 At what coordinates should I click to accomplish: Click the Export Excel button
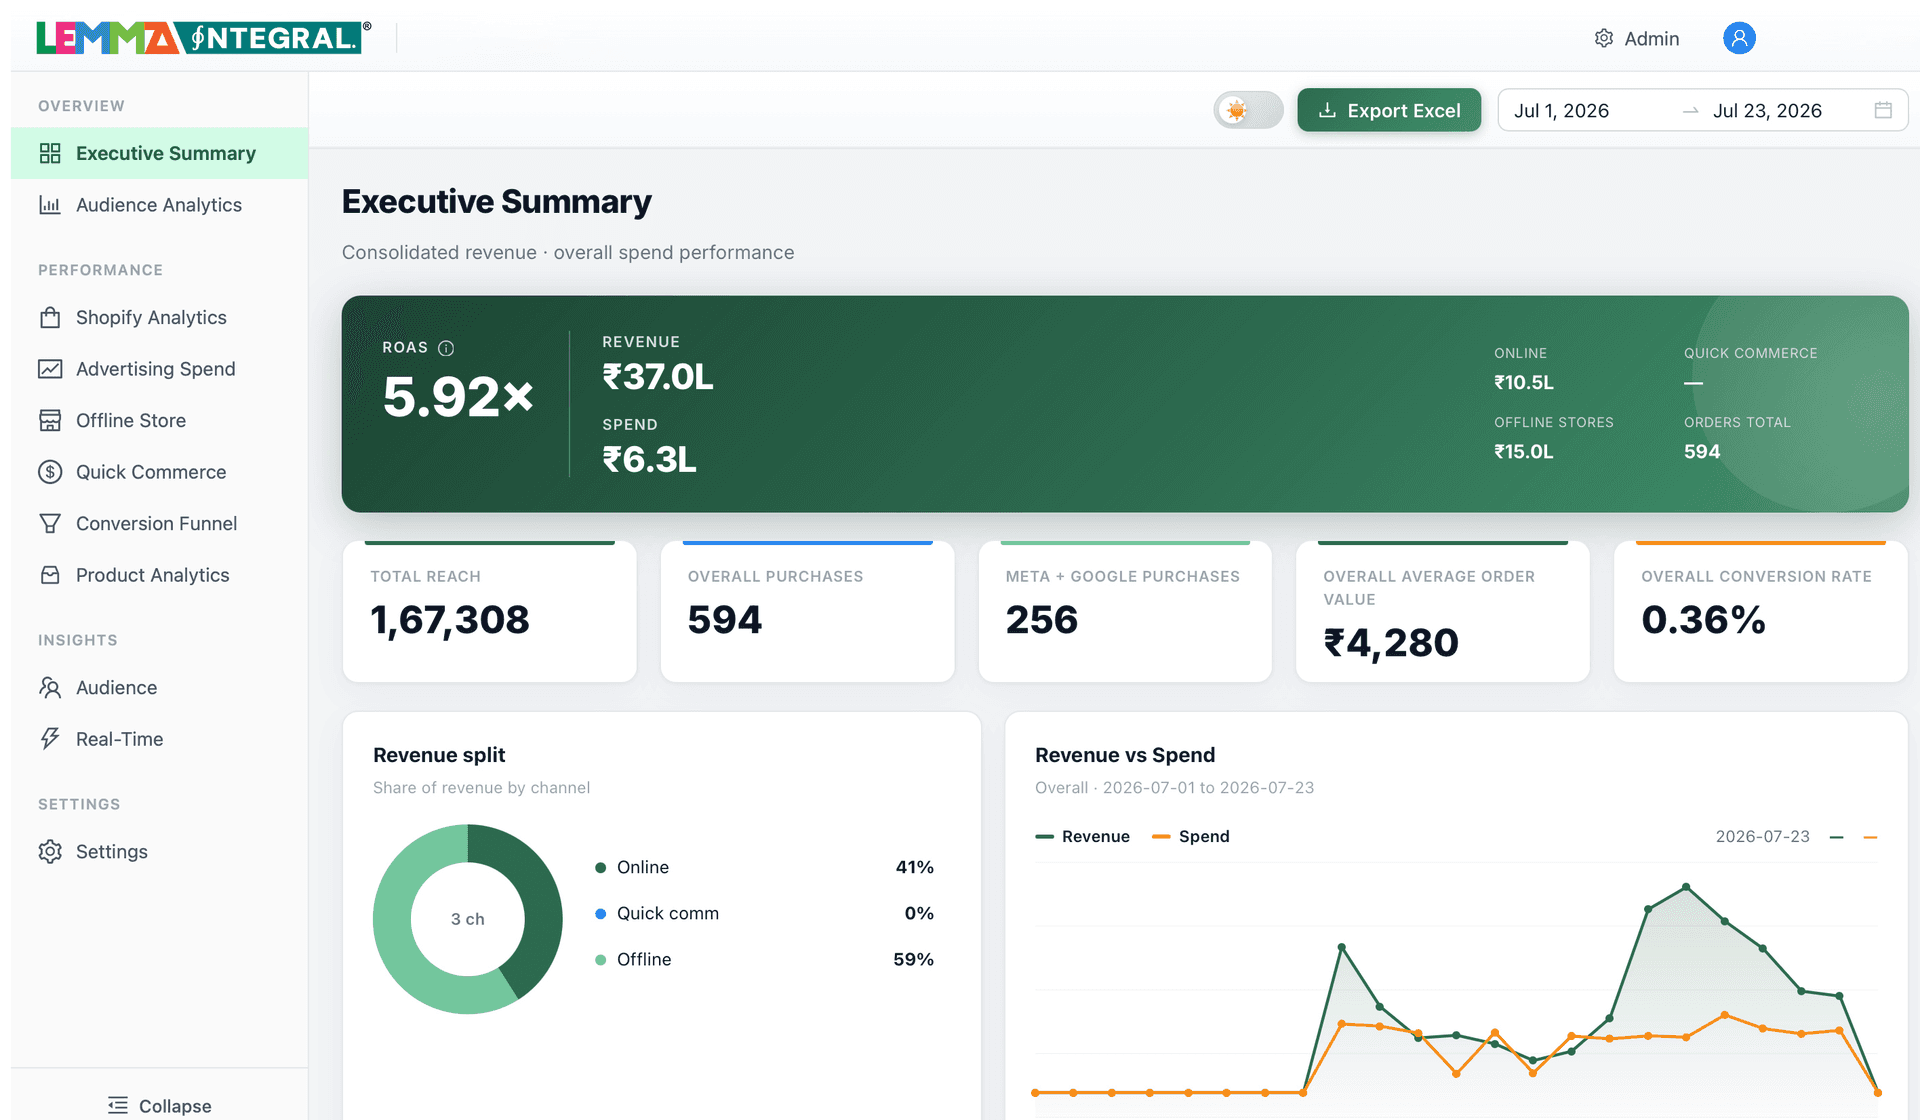[1389, 110]
